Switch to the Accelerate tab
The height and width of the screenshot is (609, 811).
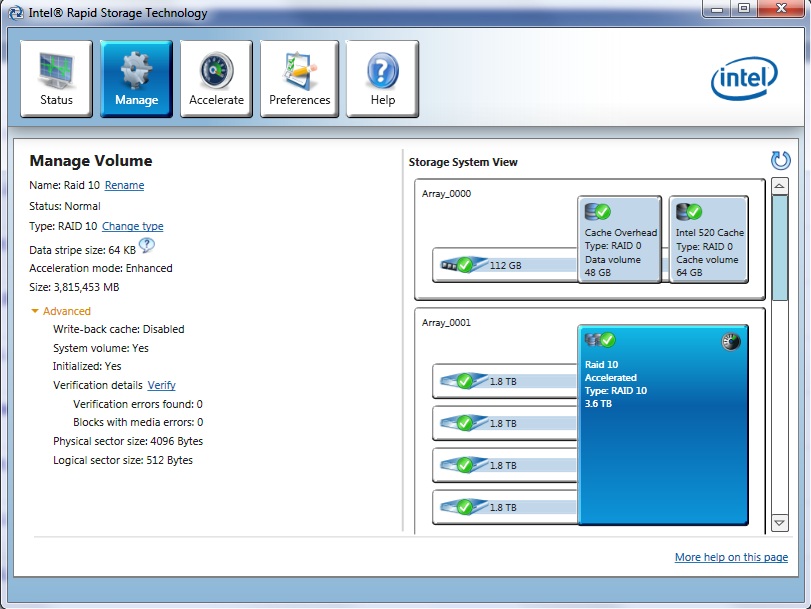click(x=216, y=79)
